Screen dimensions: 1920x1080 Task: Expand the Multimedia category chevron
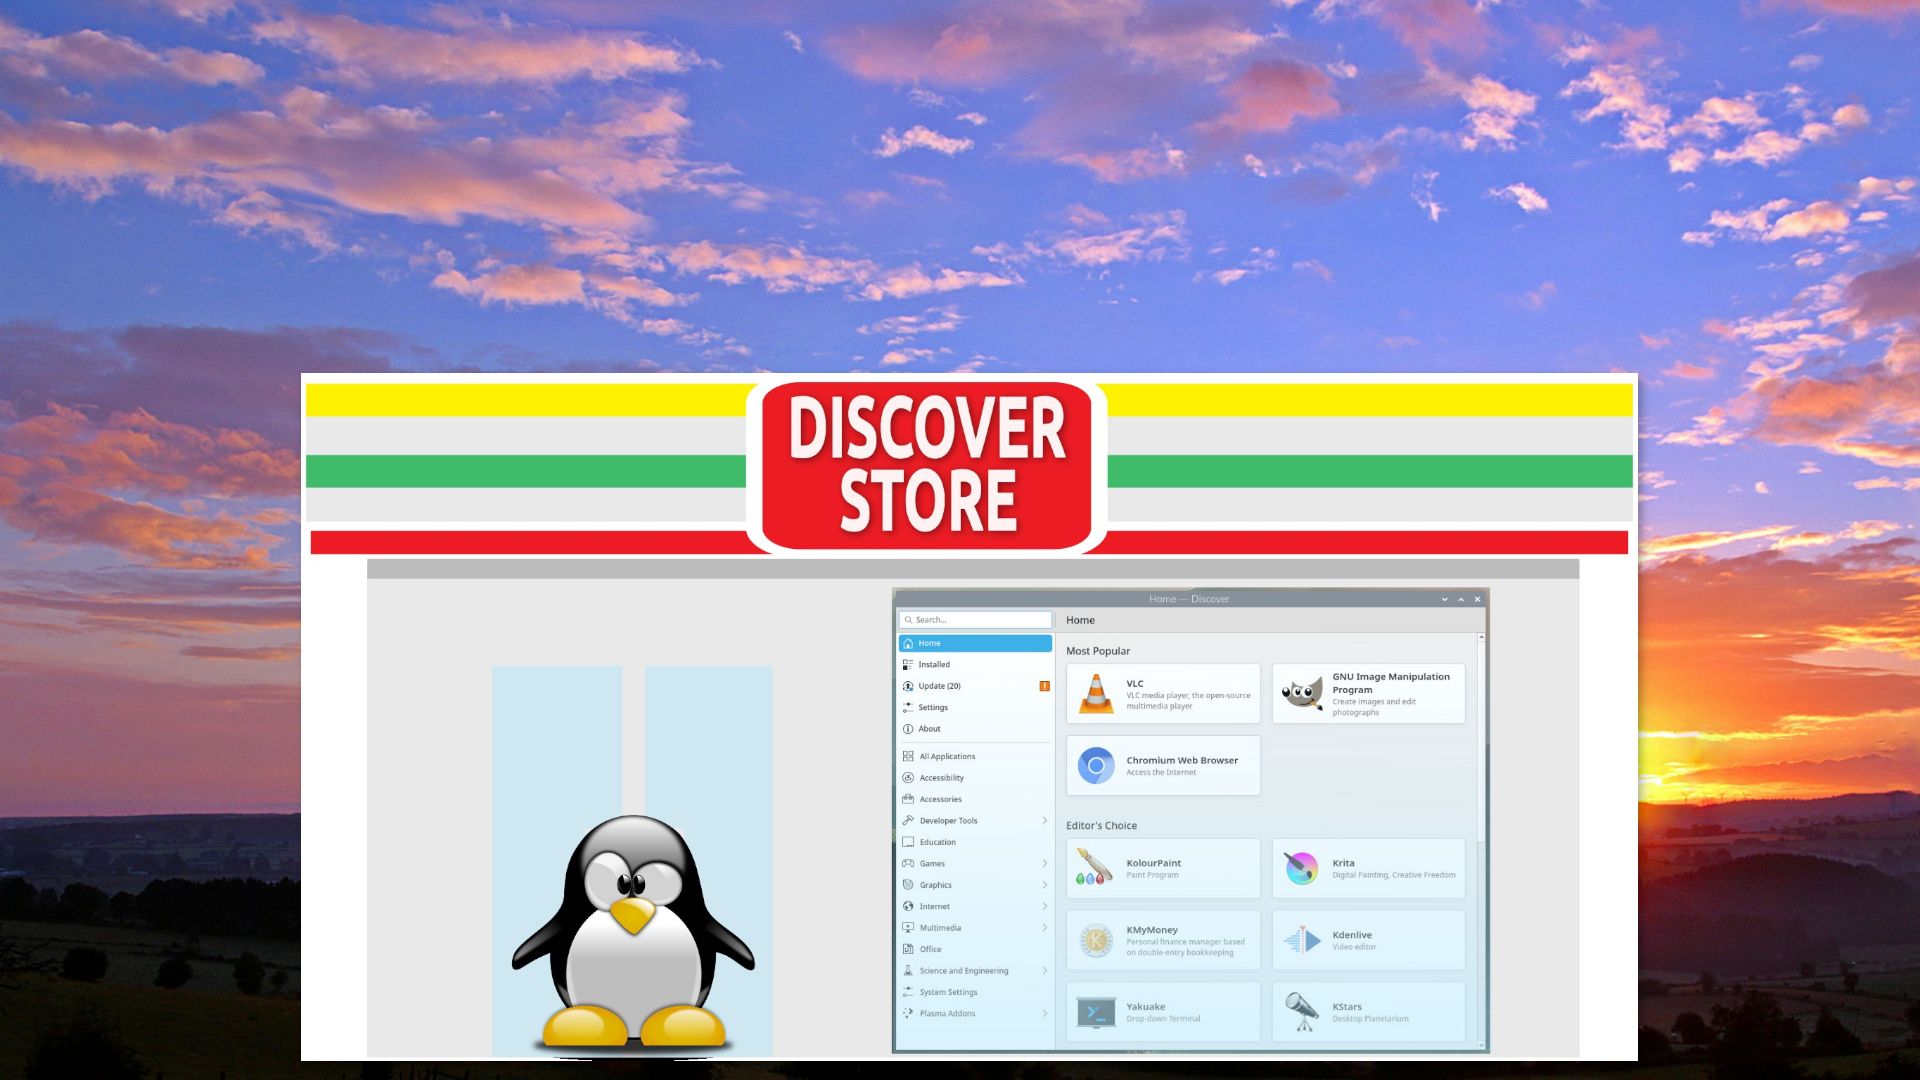coord(1044,927)
